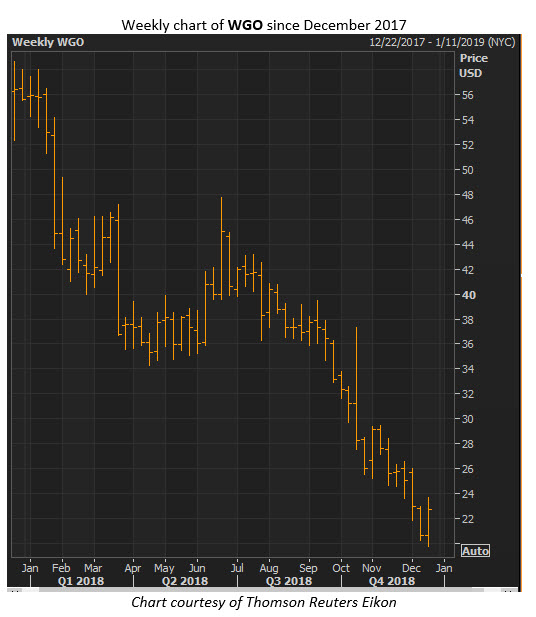Click the 24 price axis value
536x617 pixels.
468,494
